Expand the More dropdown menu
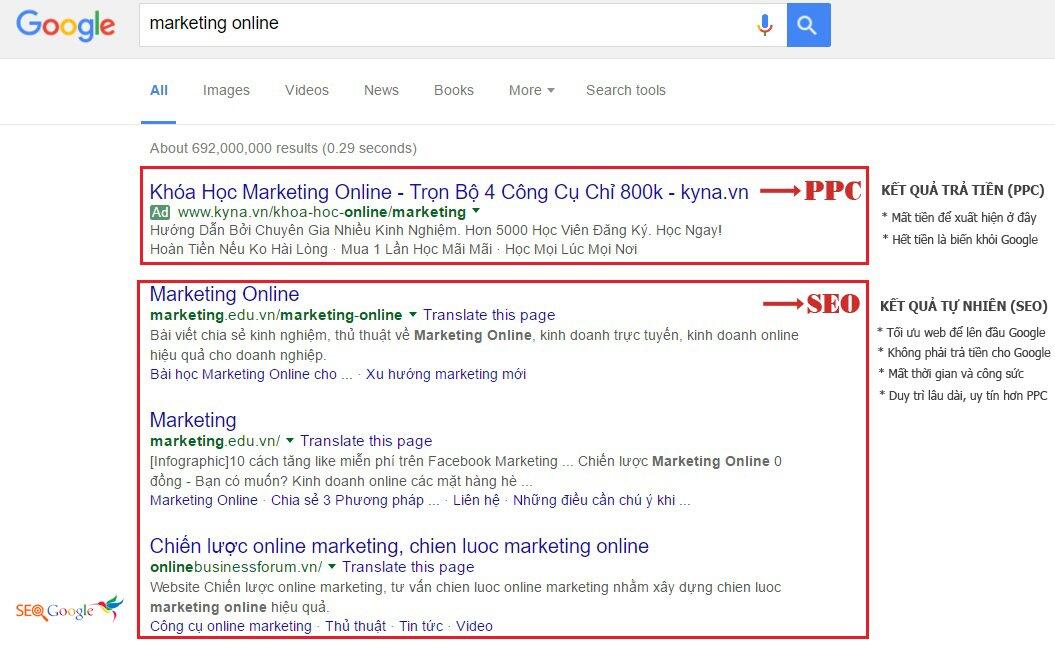Viewport: 1055px width, 649px height. [532, 90]
